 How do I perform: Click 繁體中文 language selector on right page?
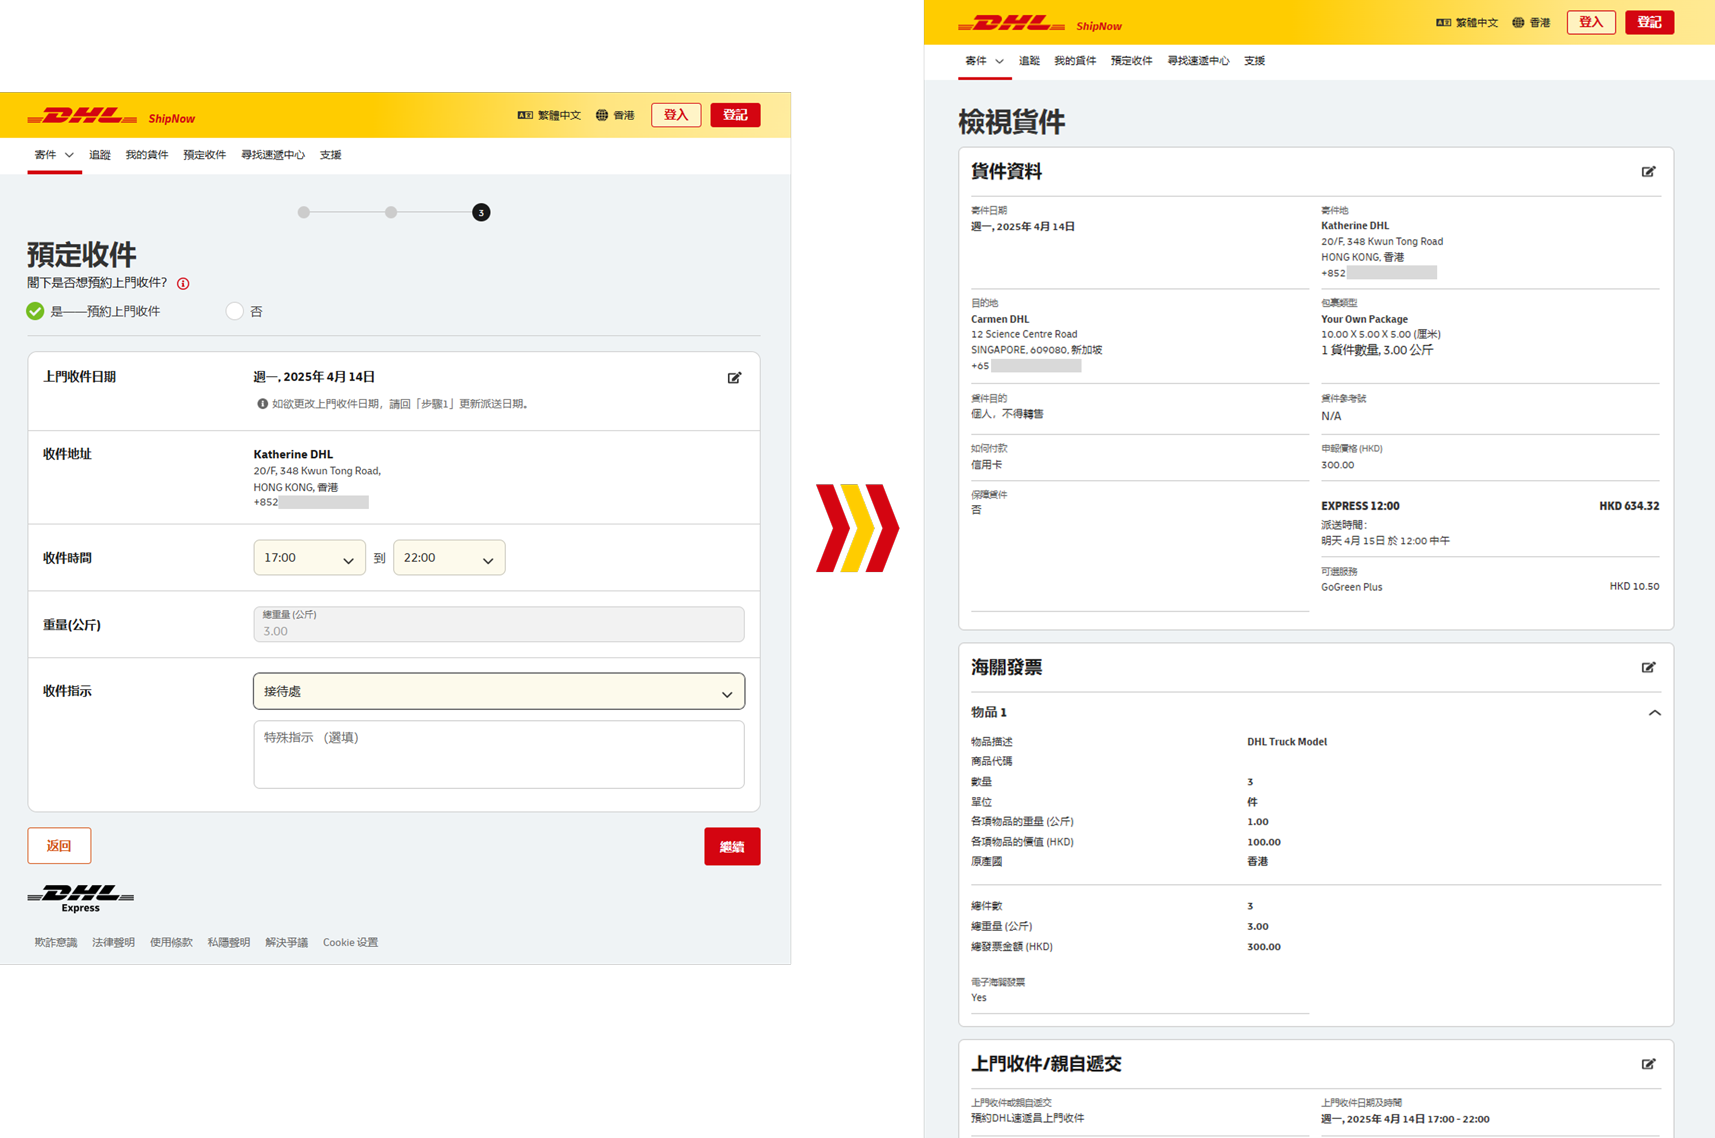[x=1476, y=22]
